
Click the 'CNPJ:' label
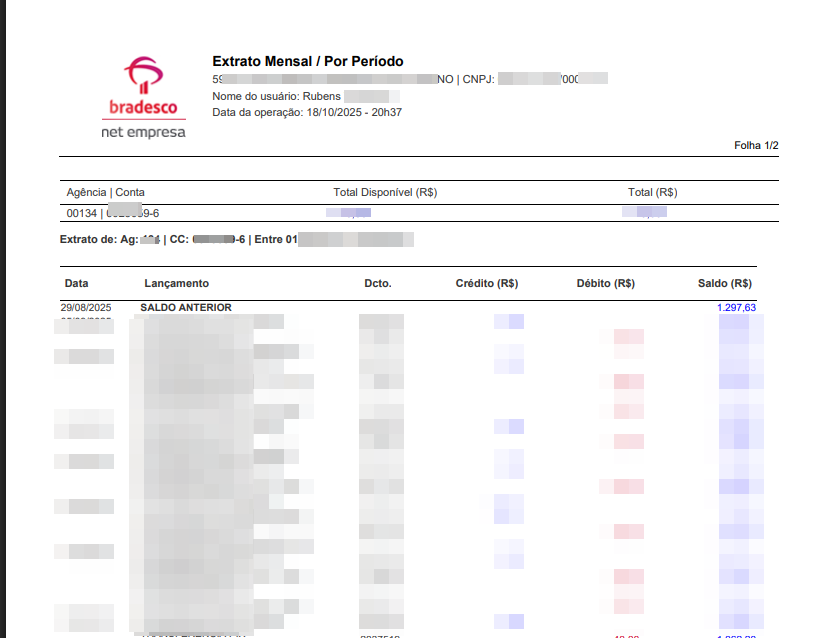(478, 79)
